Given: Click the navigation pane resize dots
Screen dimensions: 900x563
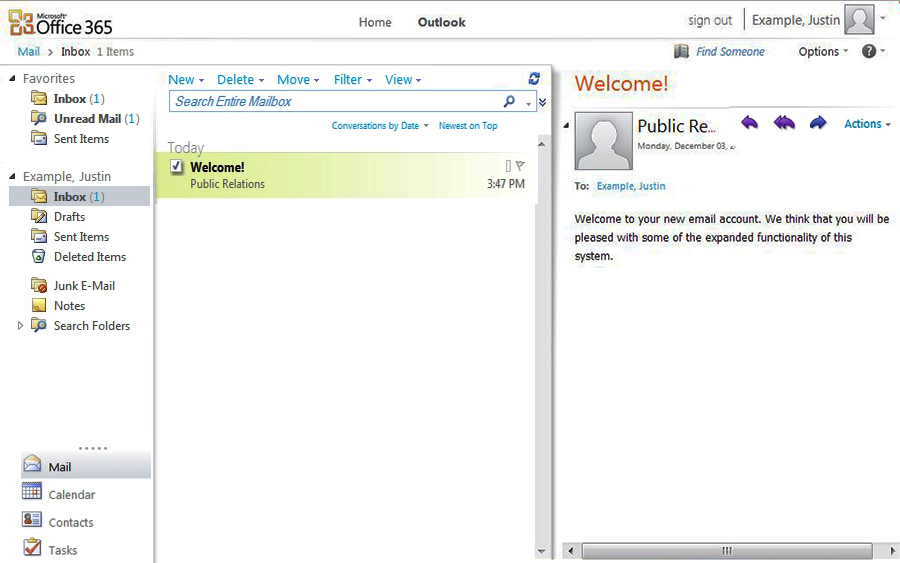Looking at the screenshot, I should point(93,448).
